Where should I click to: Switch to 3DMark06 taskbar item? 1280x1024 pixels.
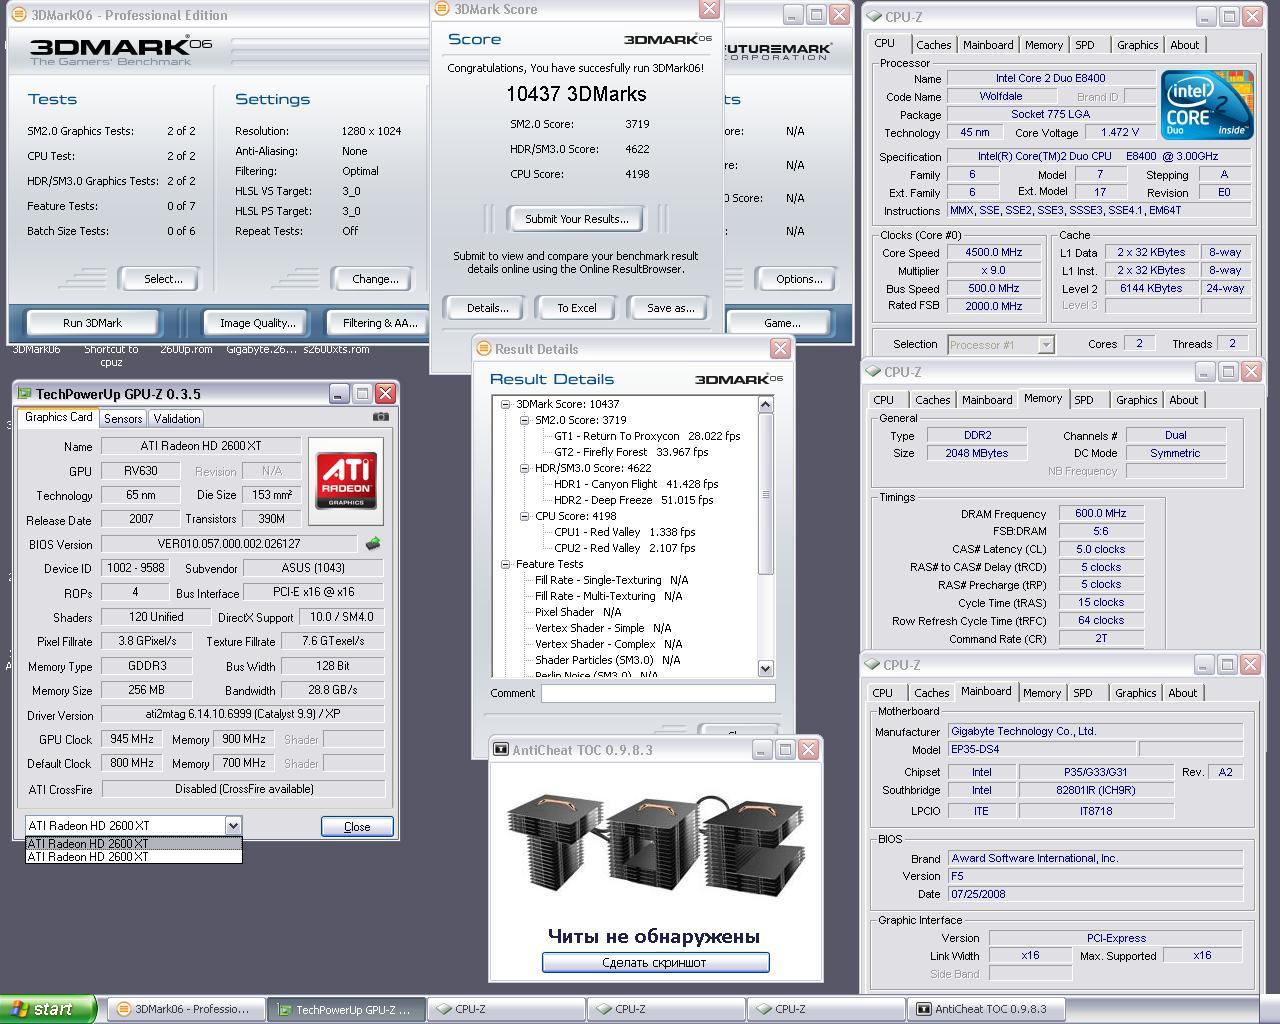pyautogui.click(x=186, y=1009)
